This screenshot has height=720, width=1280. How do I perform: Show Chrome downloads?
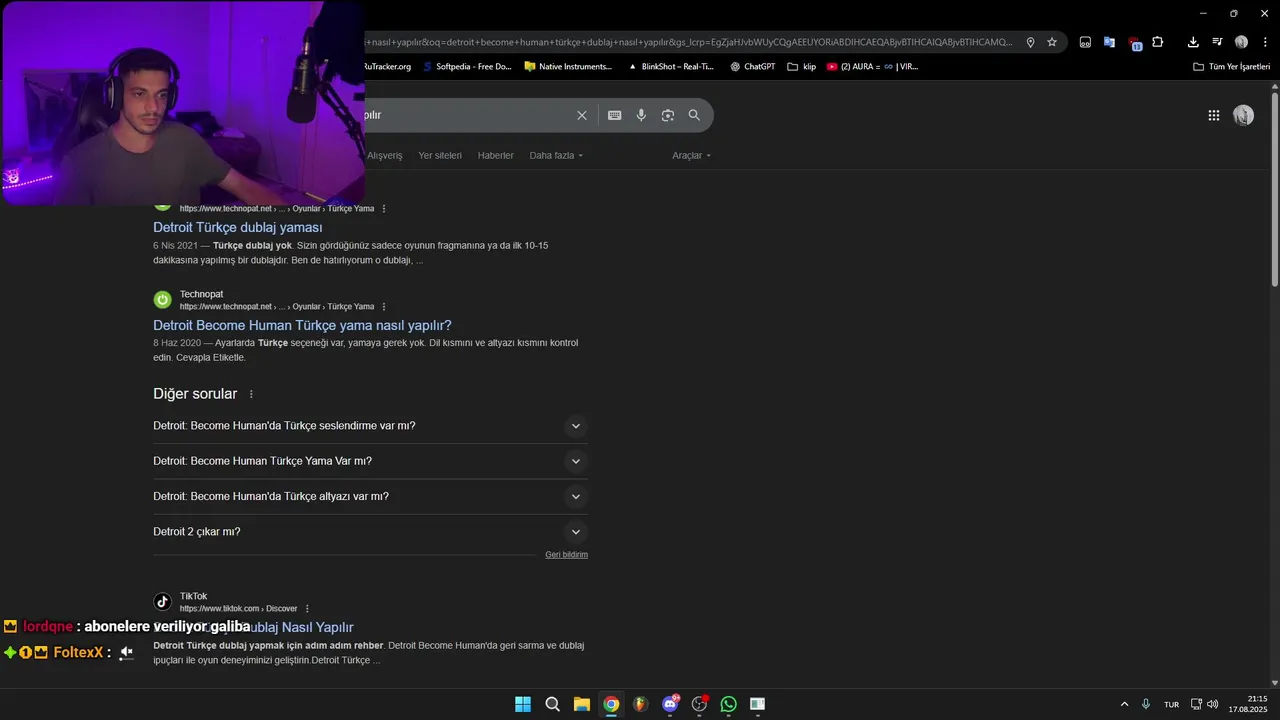(1193, 42)
